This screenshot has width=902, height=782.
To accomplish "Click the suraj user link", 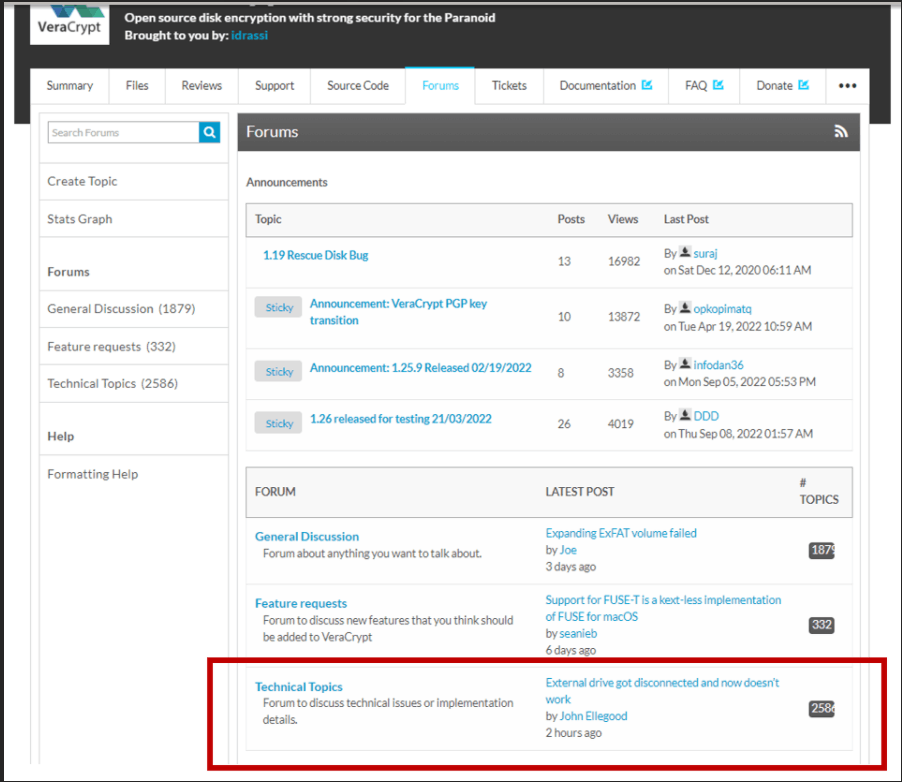I will click(x=705, y=254).
